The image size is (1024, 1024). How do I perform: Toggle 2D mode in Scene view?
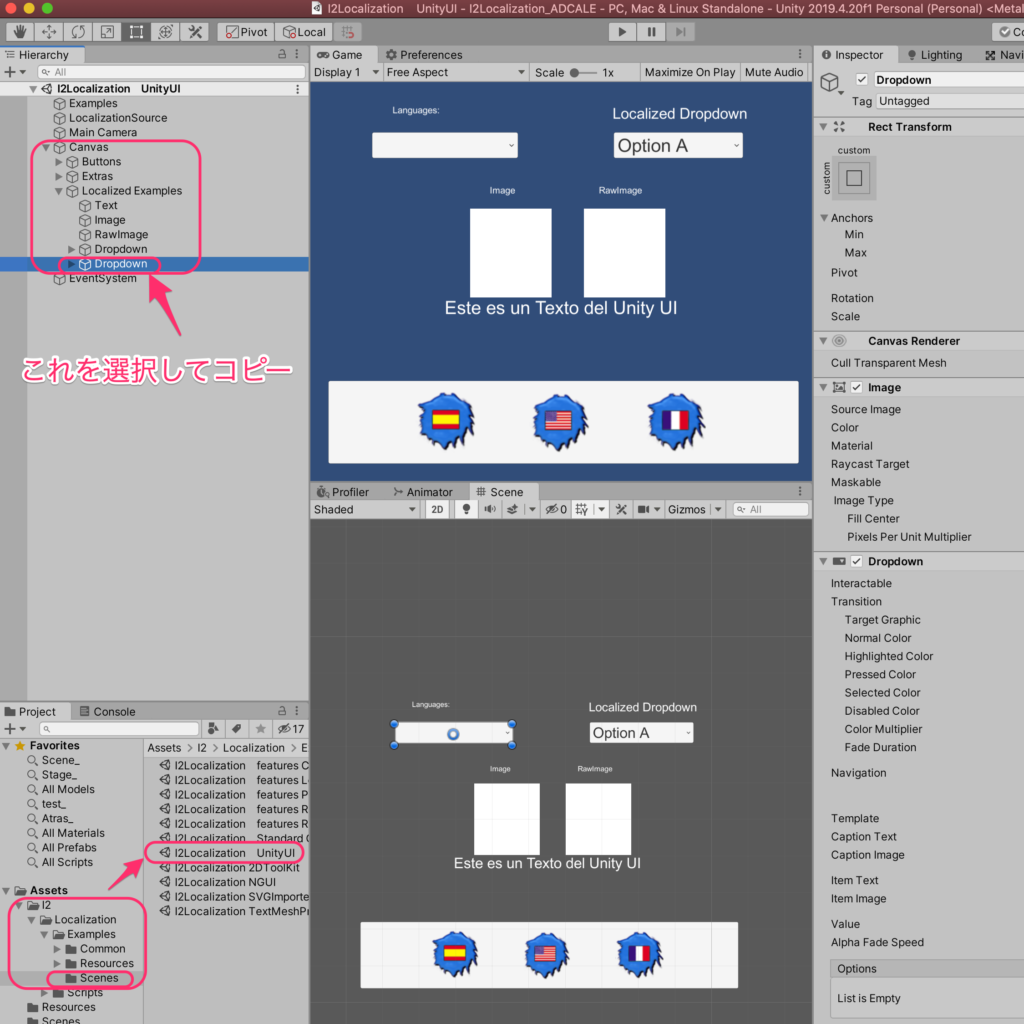point(437,509)
